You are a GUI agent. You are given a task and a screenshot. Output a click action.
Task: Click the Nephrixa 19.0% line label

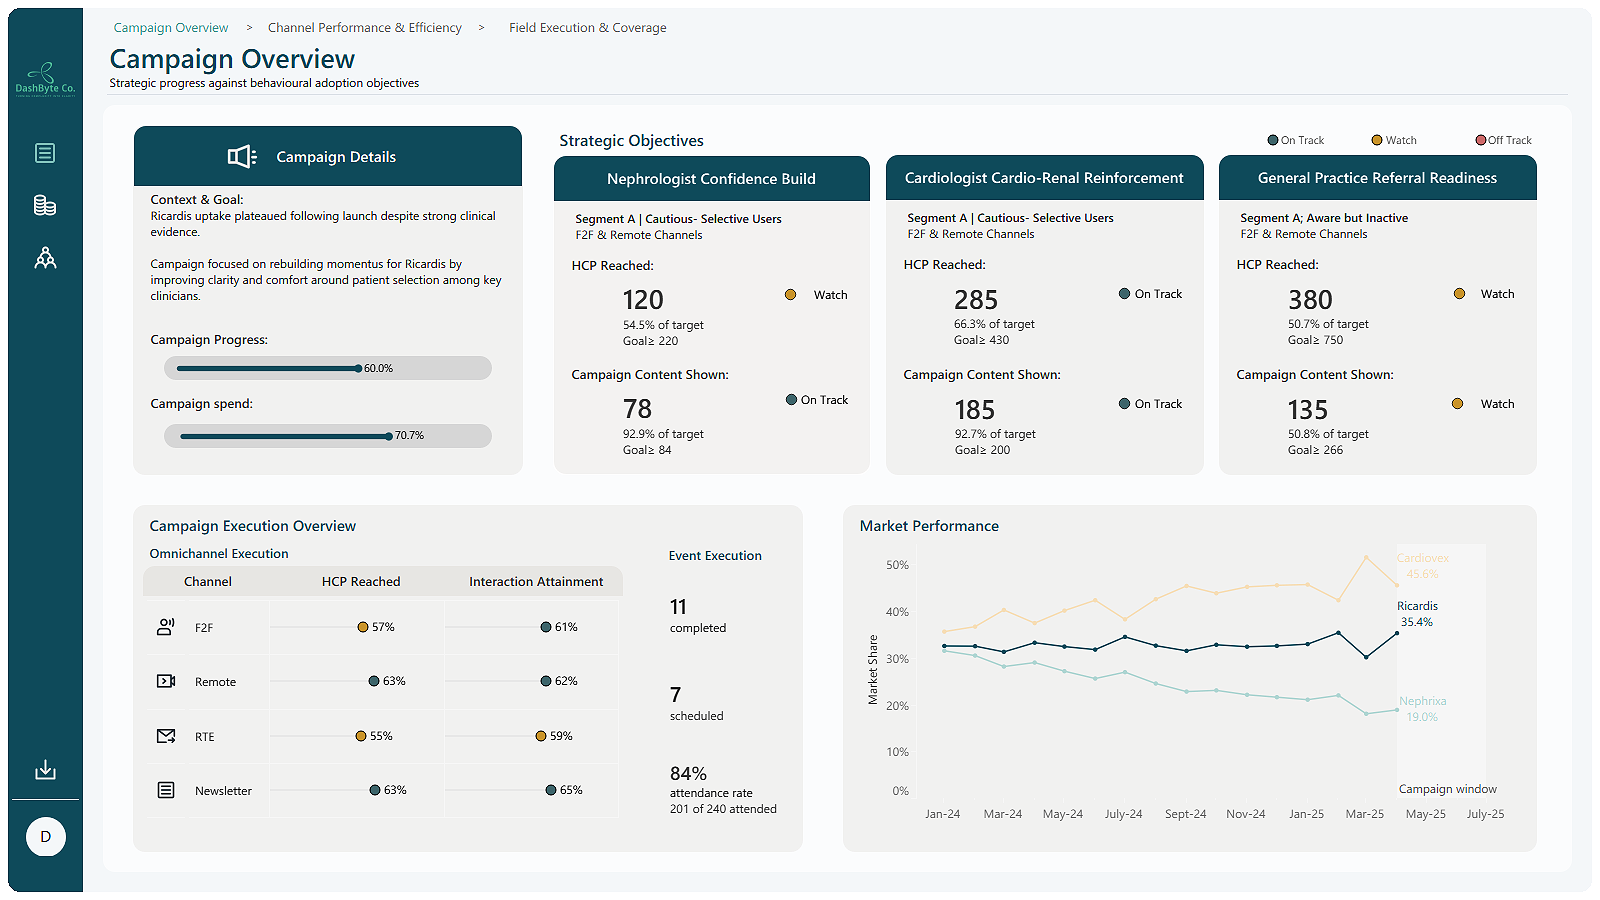tap(1422, 709)
